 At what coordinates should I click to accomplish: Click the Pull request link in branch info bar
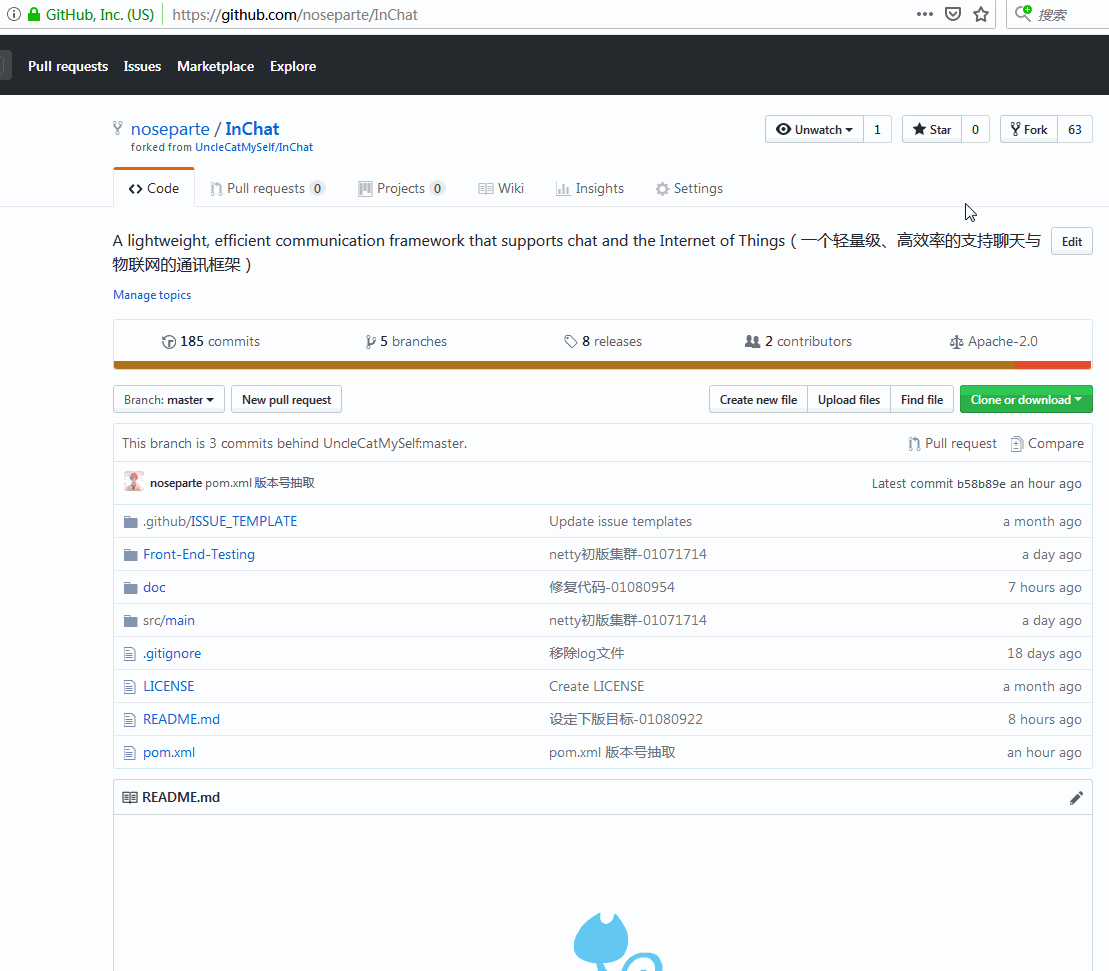pyautogui.click(x=953, y=443)
